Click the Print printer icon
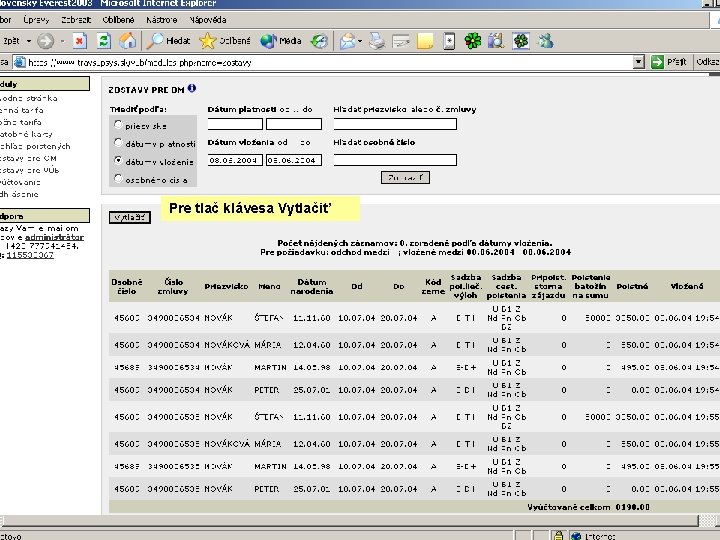Viewport: 720px width, 540px height. coord(377,41)
